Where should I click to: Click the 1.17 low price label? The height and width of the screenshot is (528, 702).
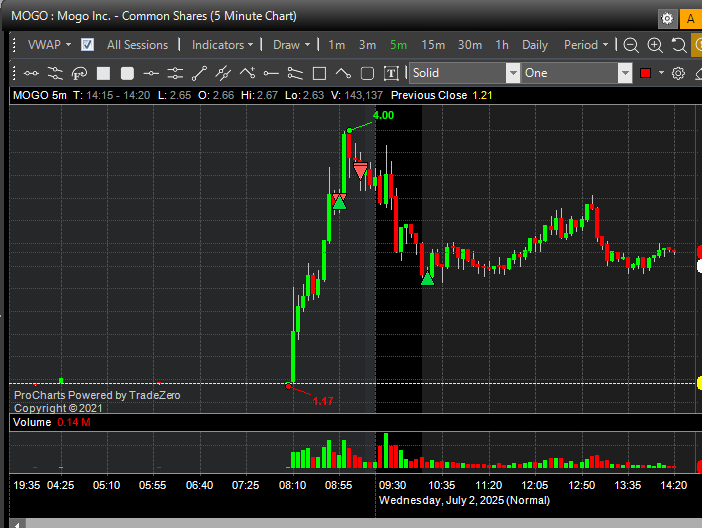[322, 401]
